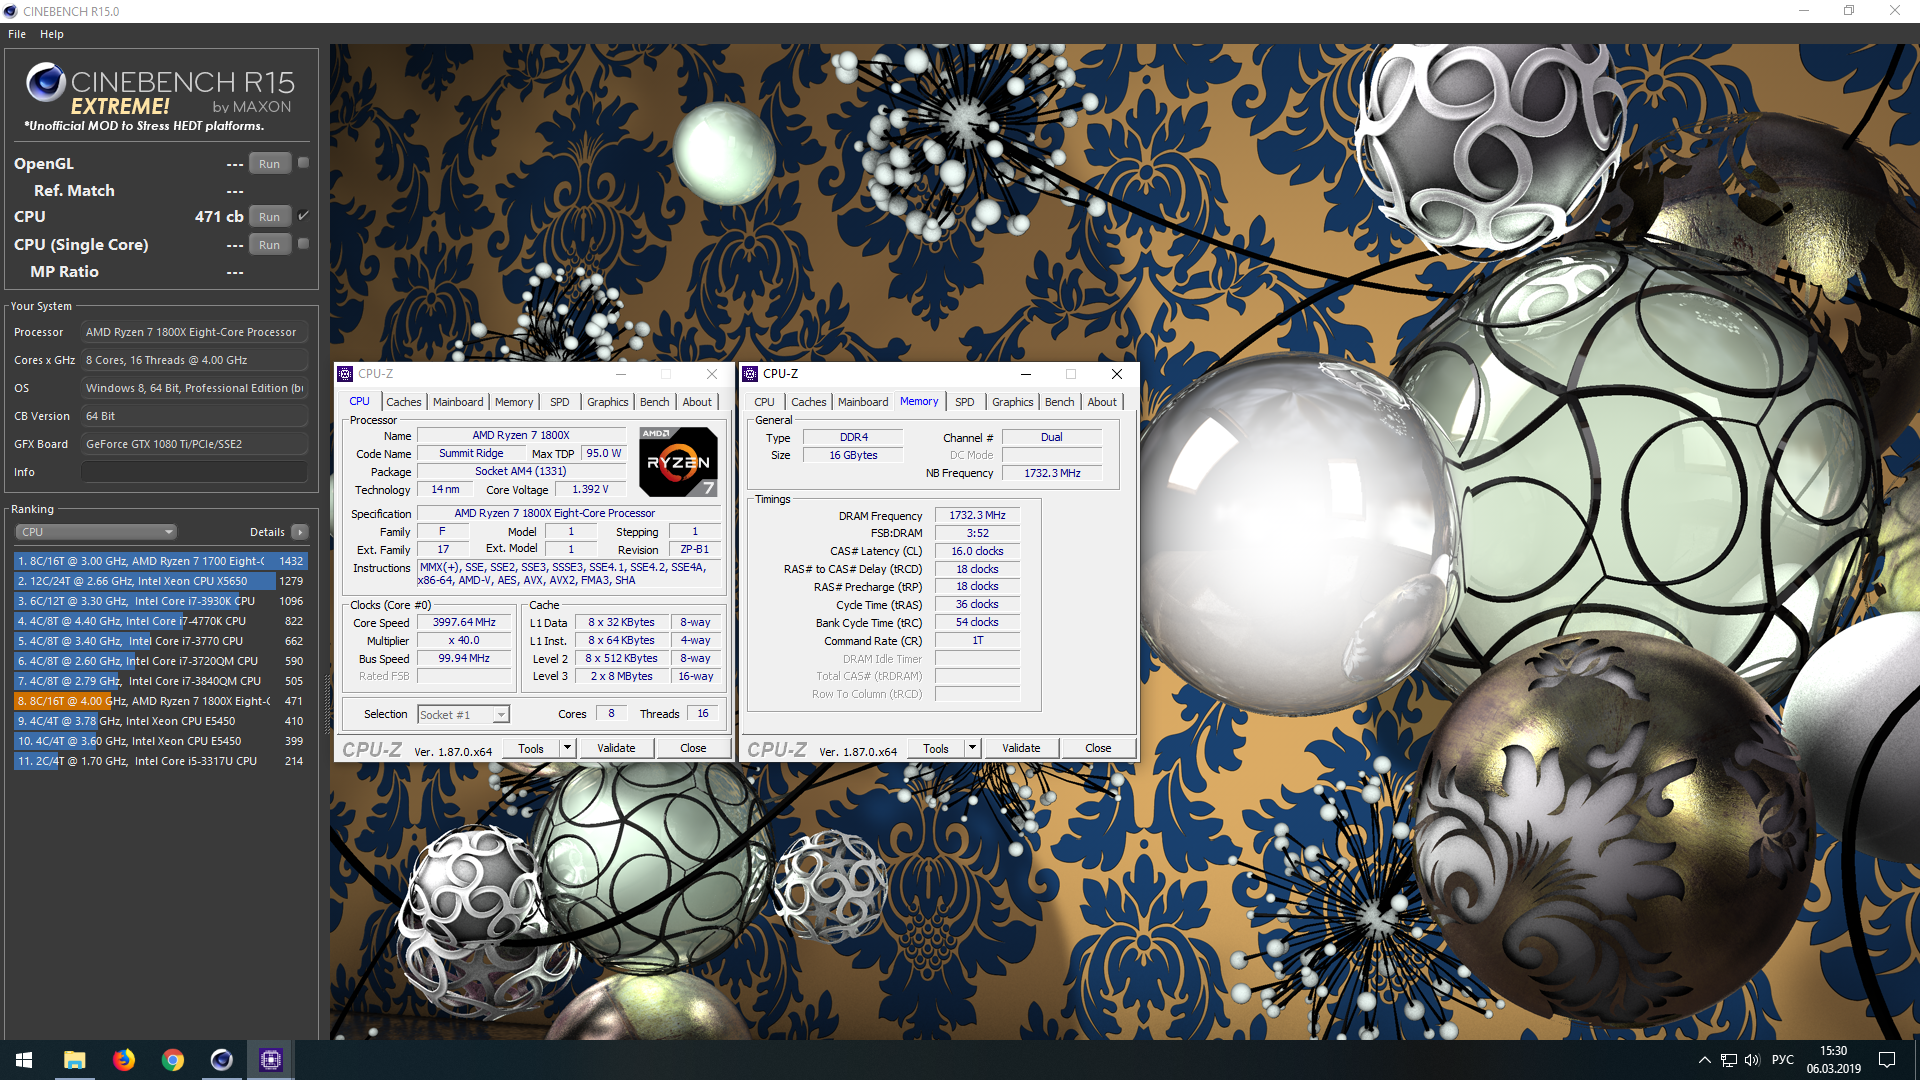The image size is (1920, 1080).
Task: Click the right CPU-Z window title icon
Action: pyautogui.click(x=750, y=374)
